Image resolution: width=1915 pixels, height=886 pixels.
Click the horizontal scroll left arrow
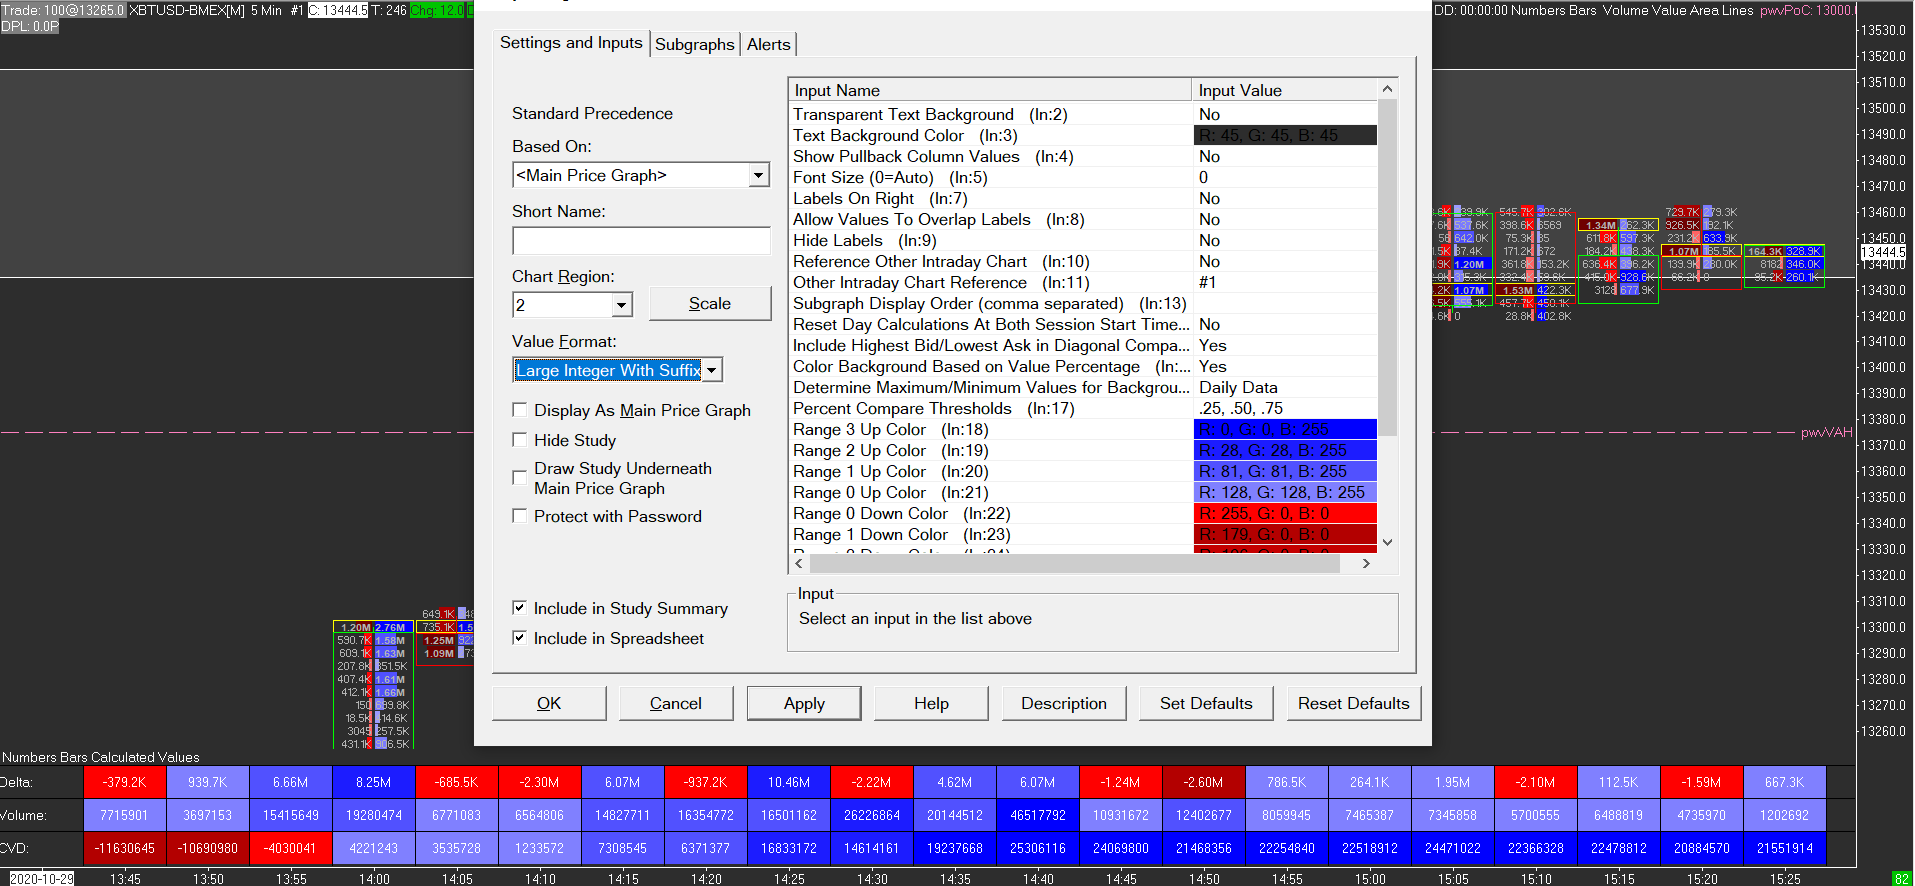click(799, 564)
